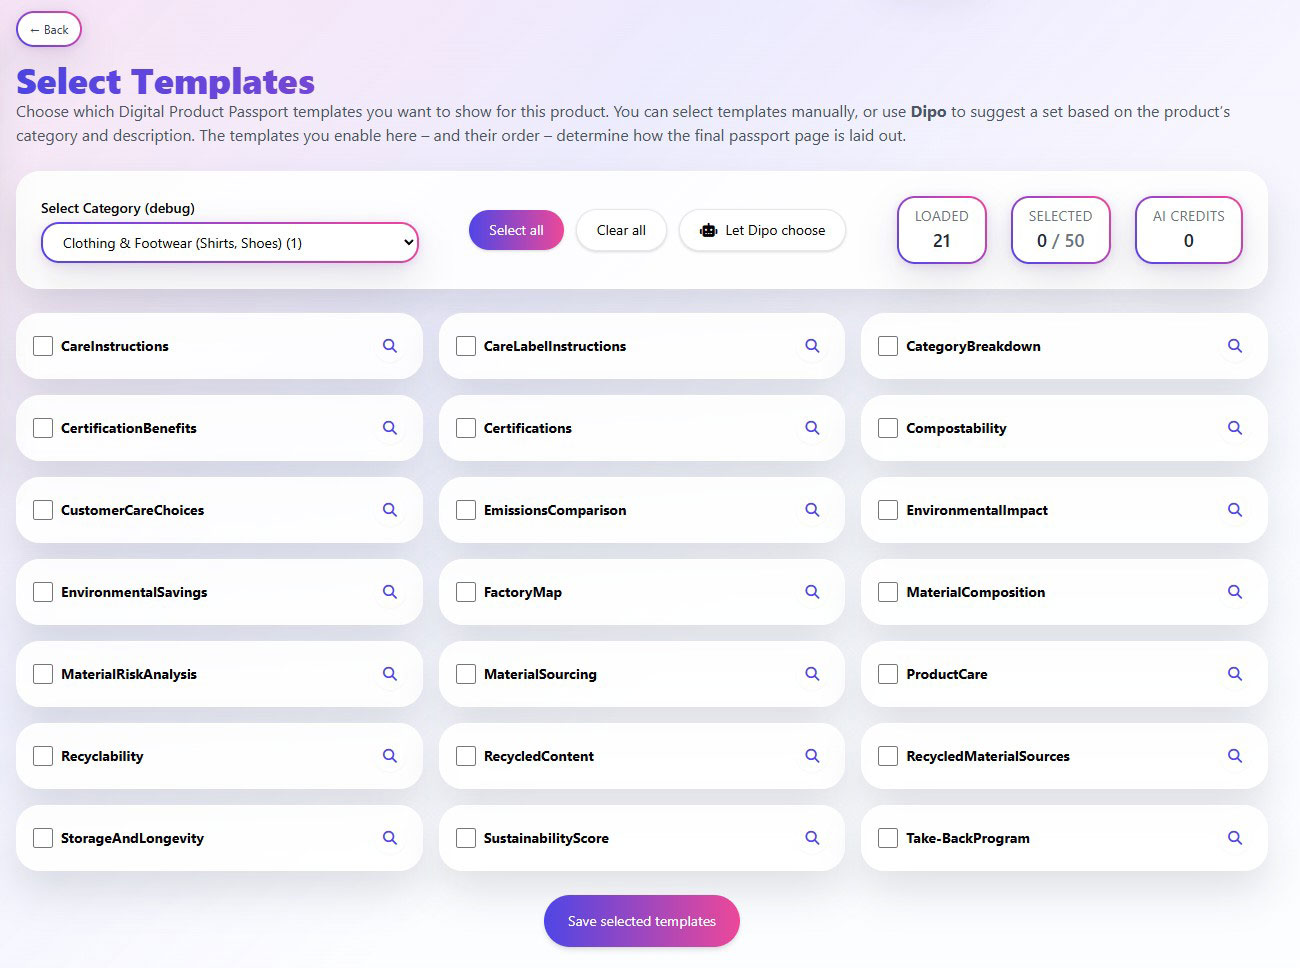
Task: Open the MaterialComposition preview icon
Action: pyautogui.click(x=1234, y=592)
